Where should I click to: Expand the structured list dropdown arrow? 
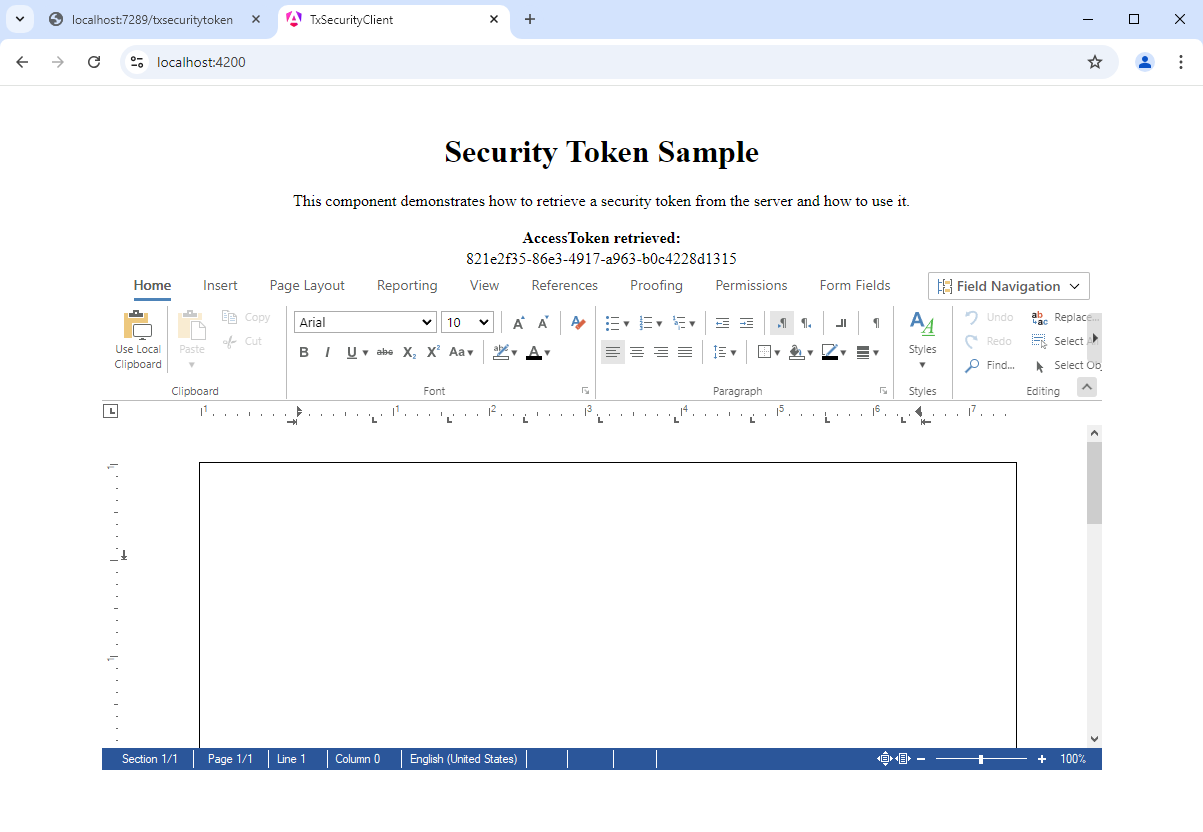point(693,324)
